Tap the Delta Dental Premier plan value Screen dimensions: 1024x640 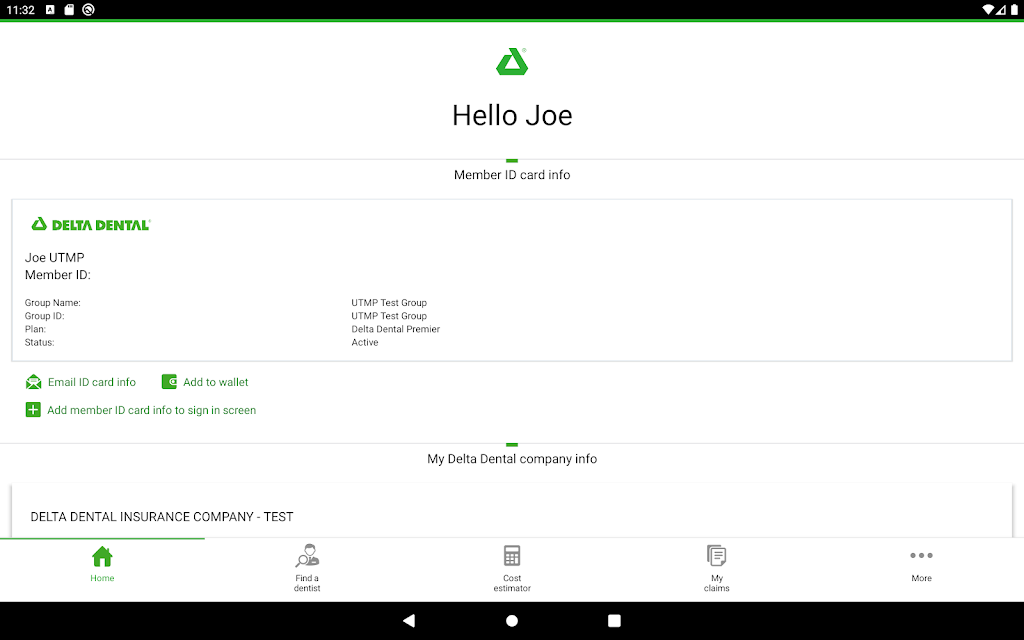(x=395, y=329)
